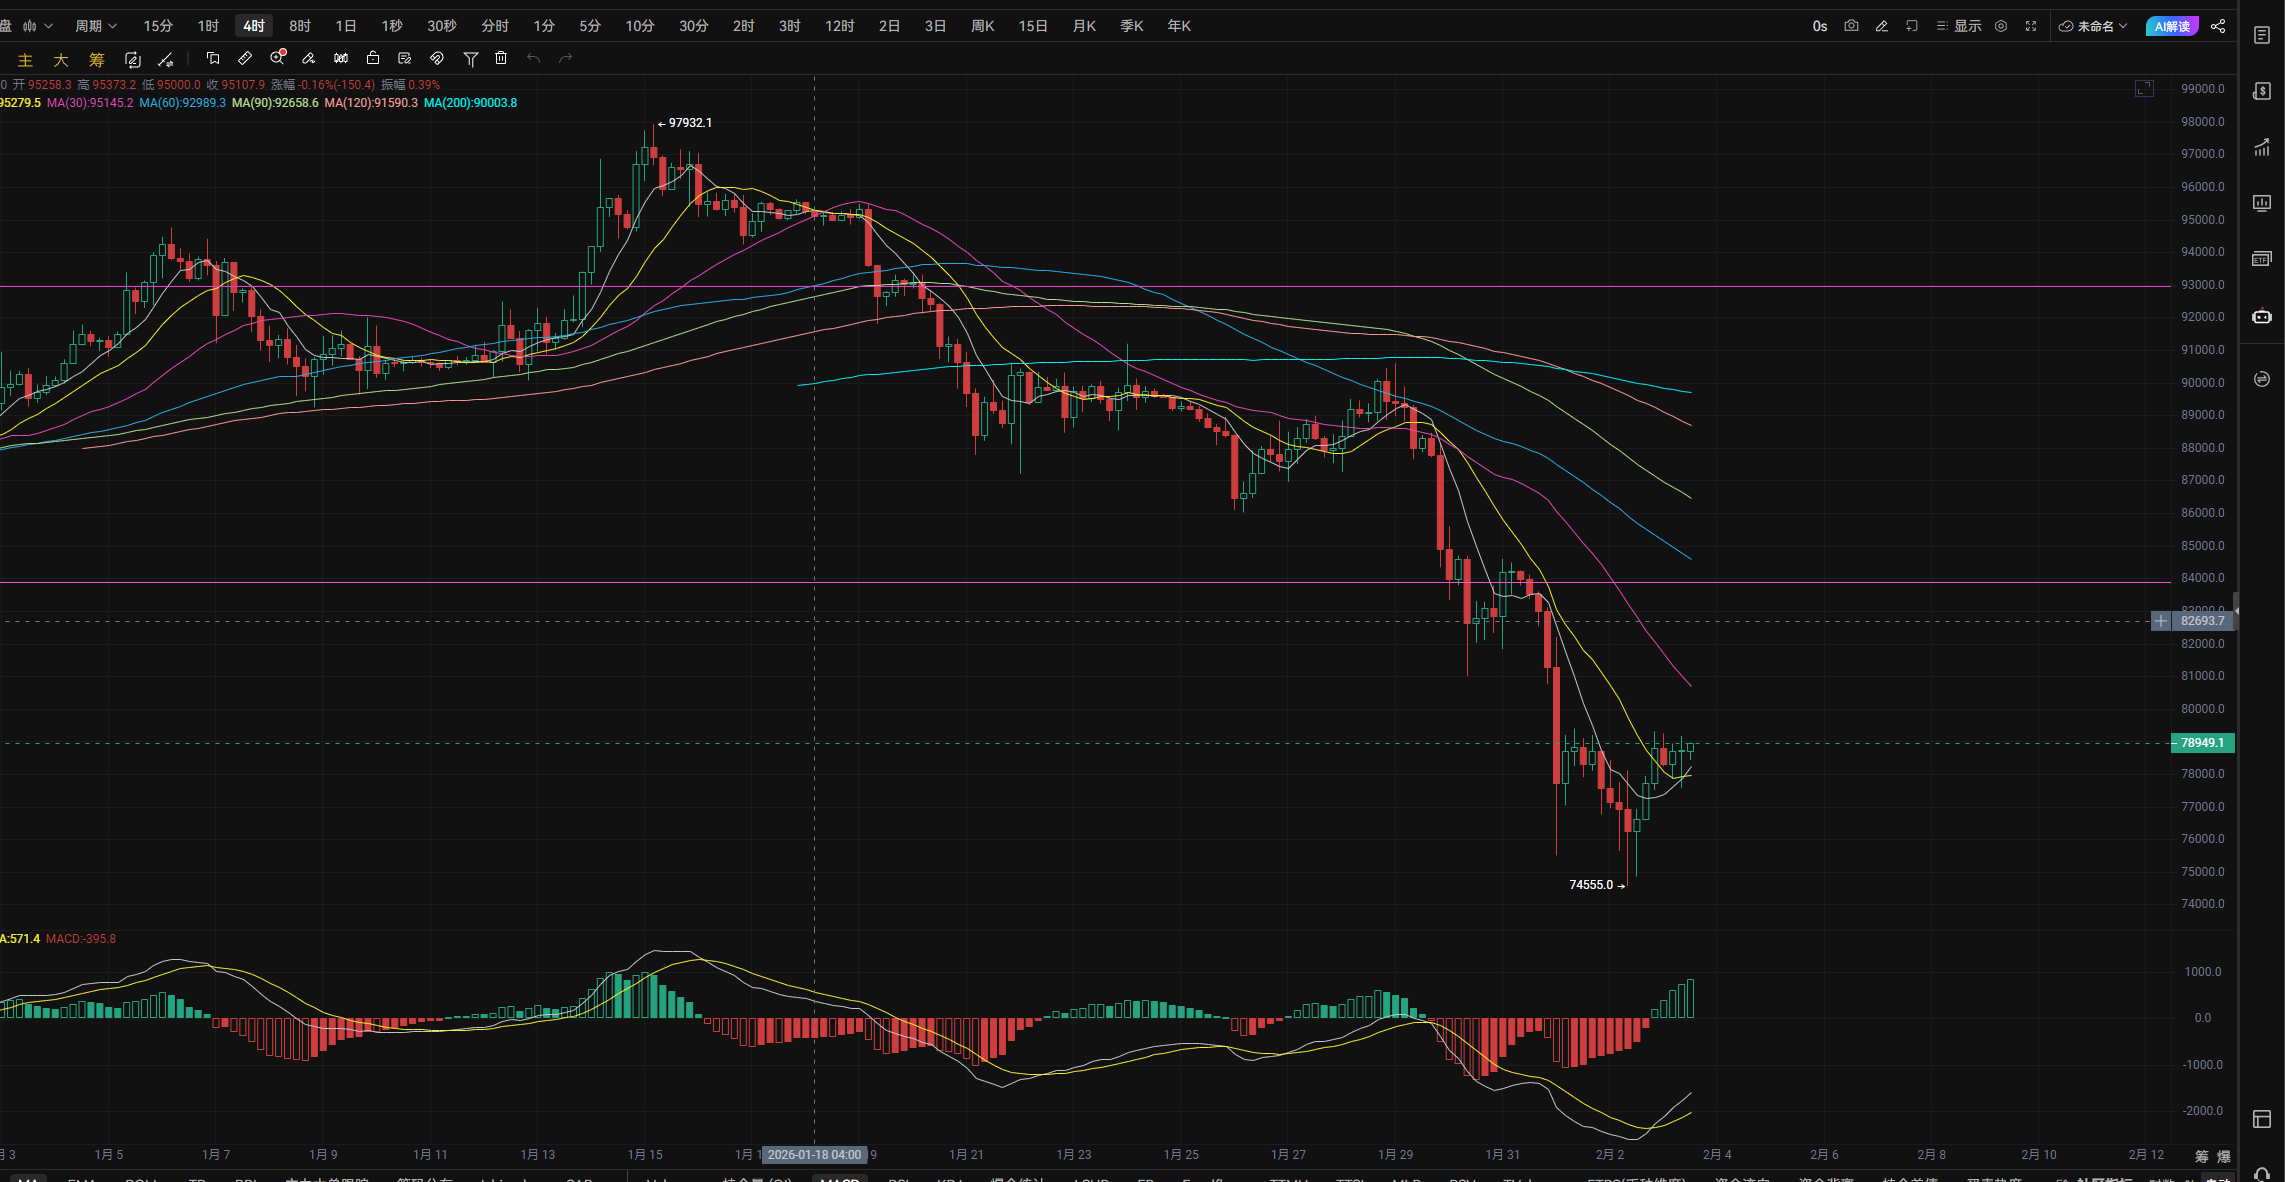The height and width of the screenshot is (1182, 2285).
Task: Toggle the lock drawings icon
Action: [373, 59]
